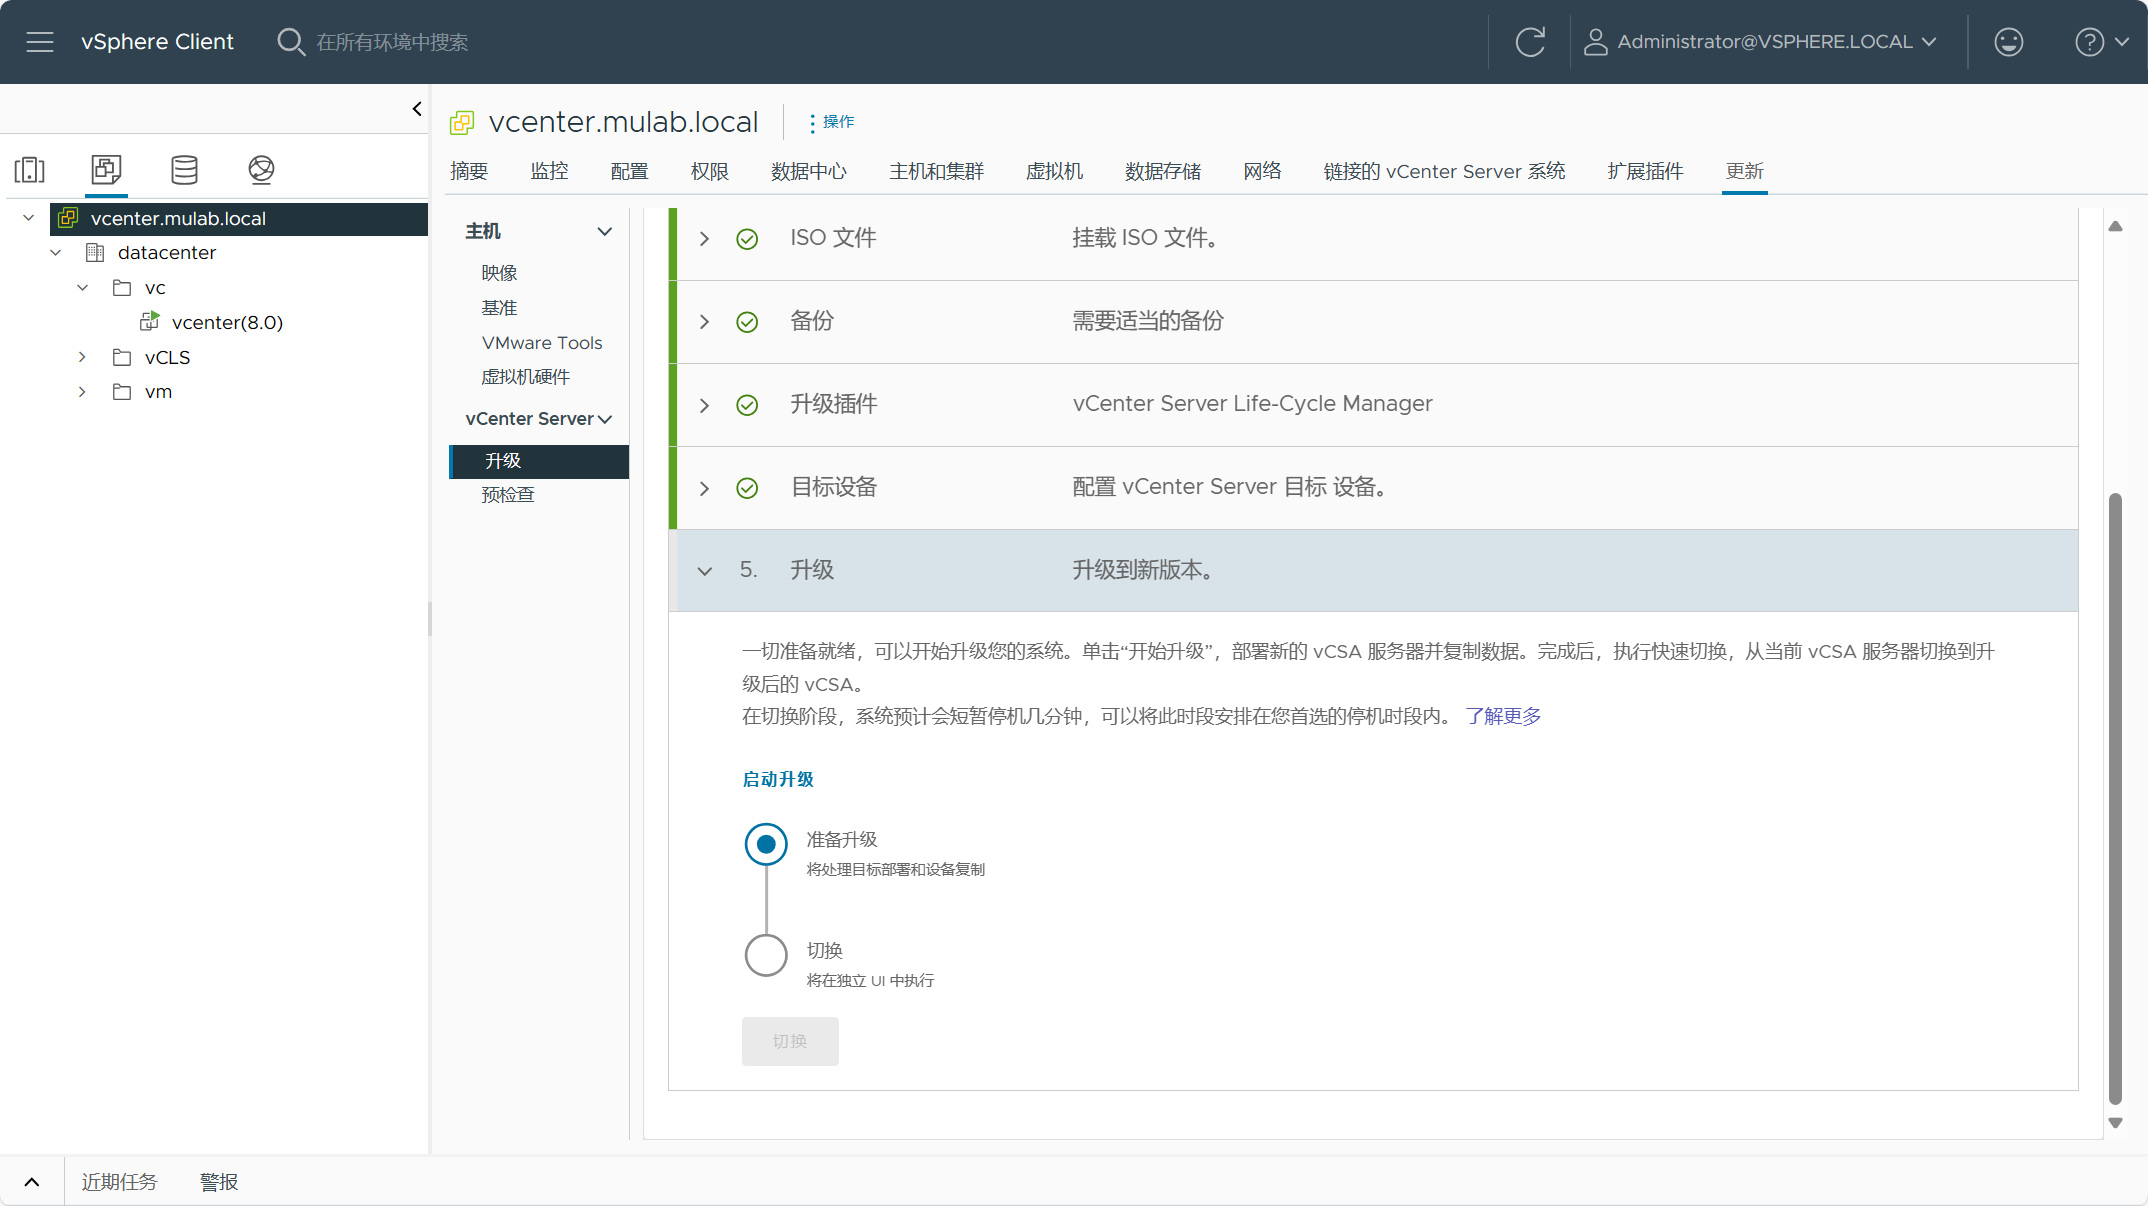Screen dimensions: 2148x1206
Task: Click the vCenter icon beside page title
Action: pos(462,123)
